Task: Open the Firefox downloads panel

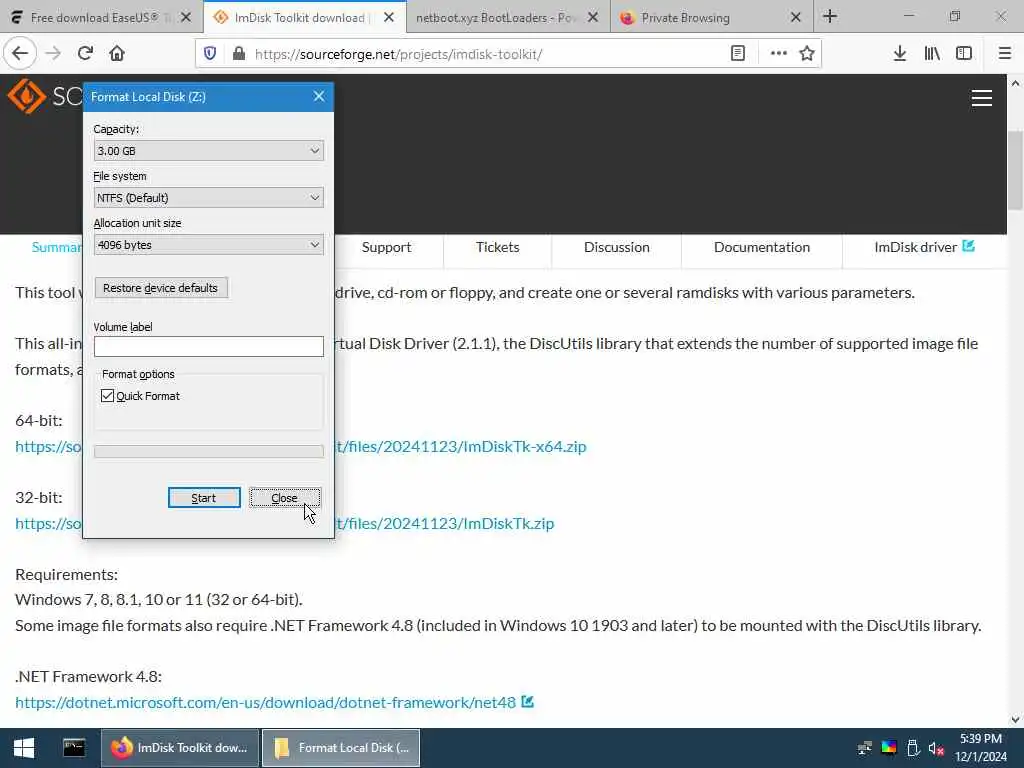Action: point(900,54)
